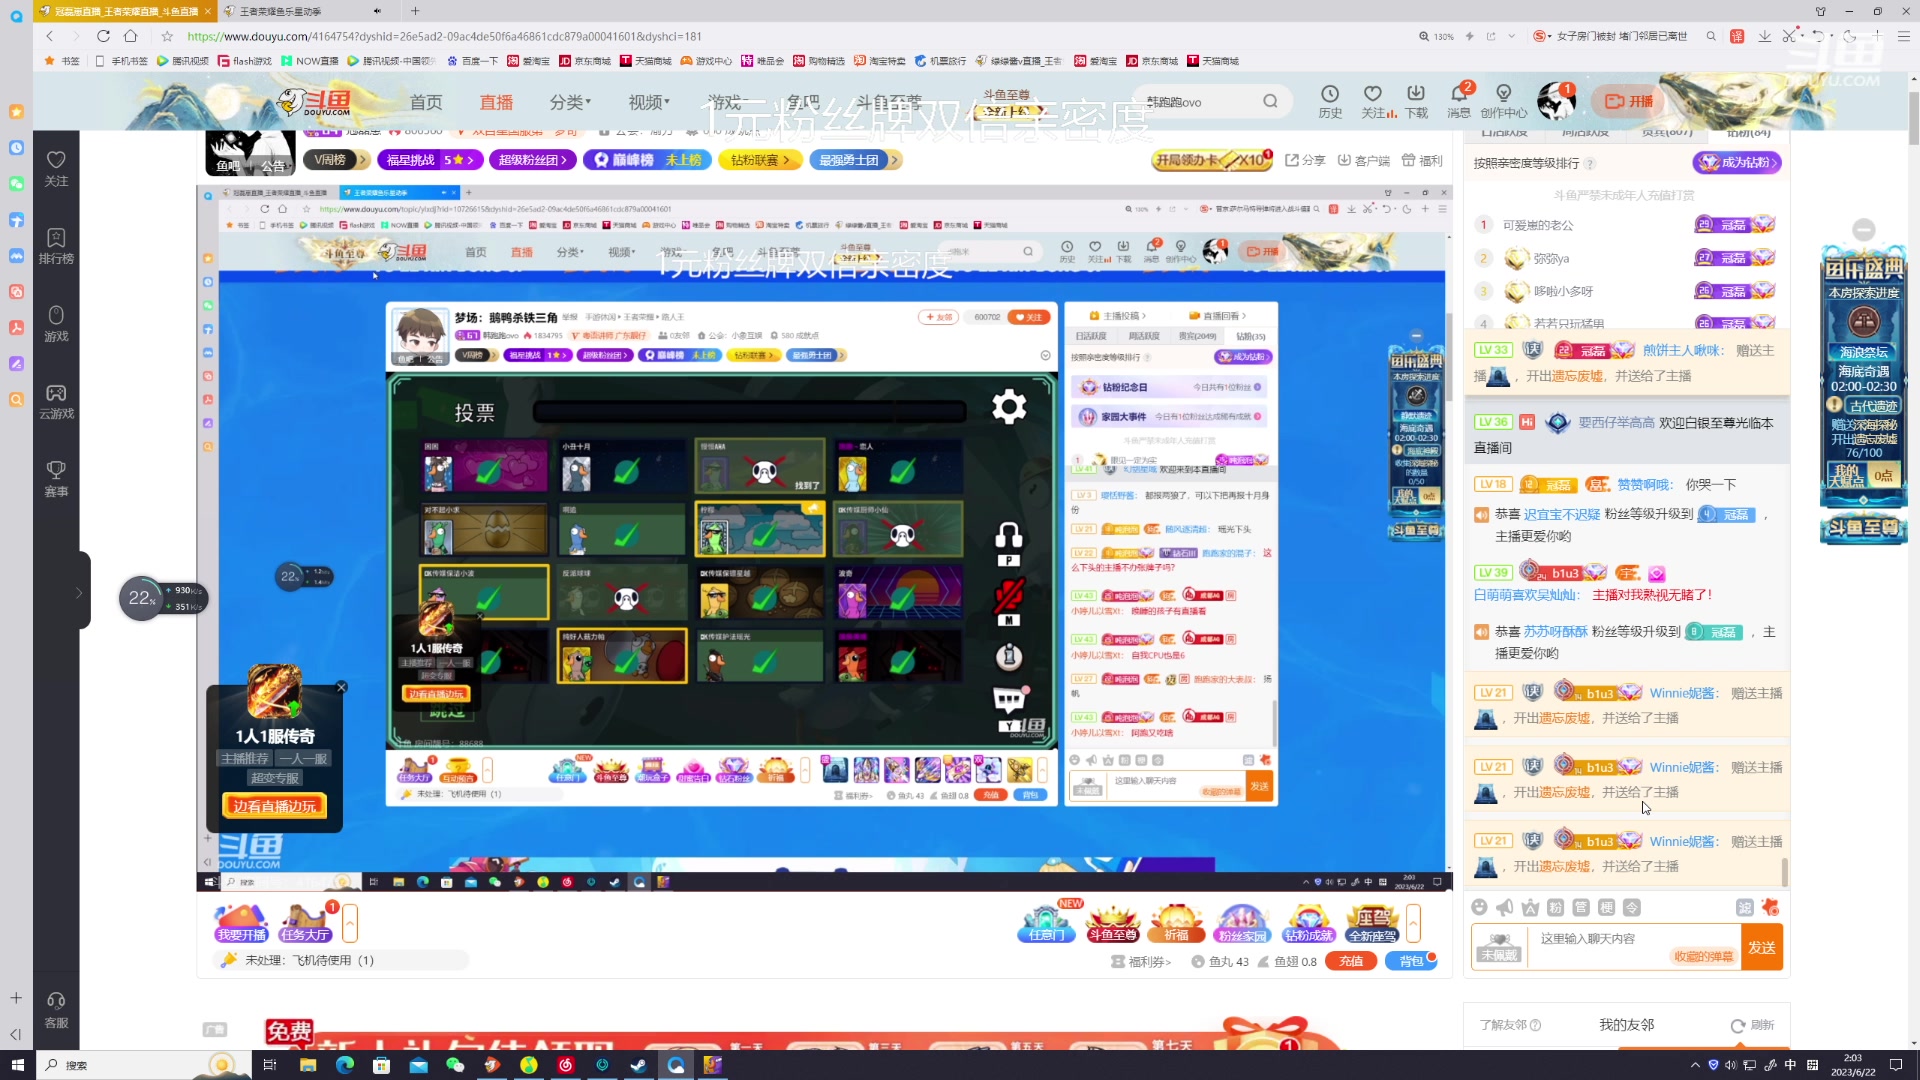Click the 粉 icon in chat toolbar
The width and height of the screenshot is (1920, 1080).
coord(1556,907)
